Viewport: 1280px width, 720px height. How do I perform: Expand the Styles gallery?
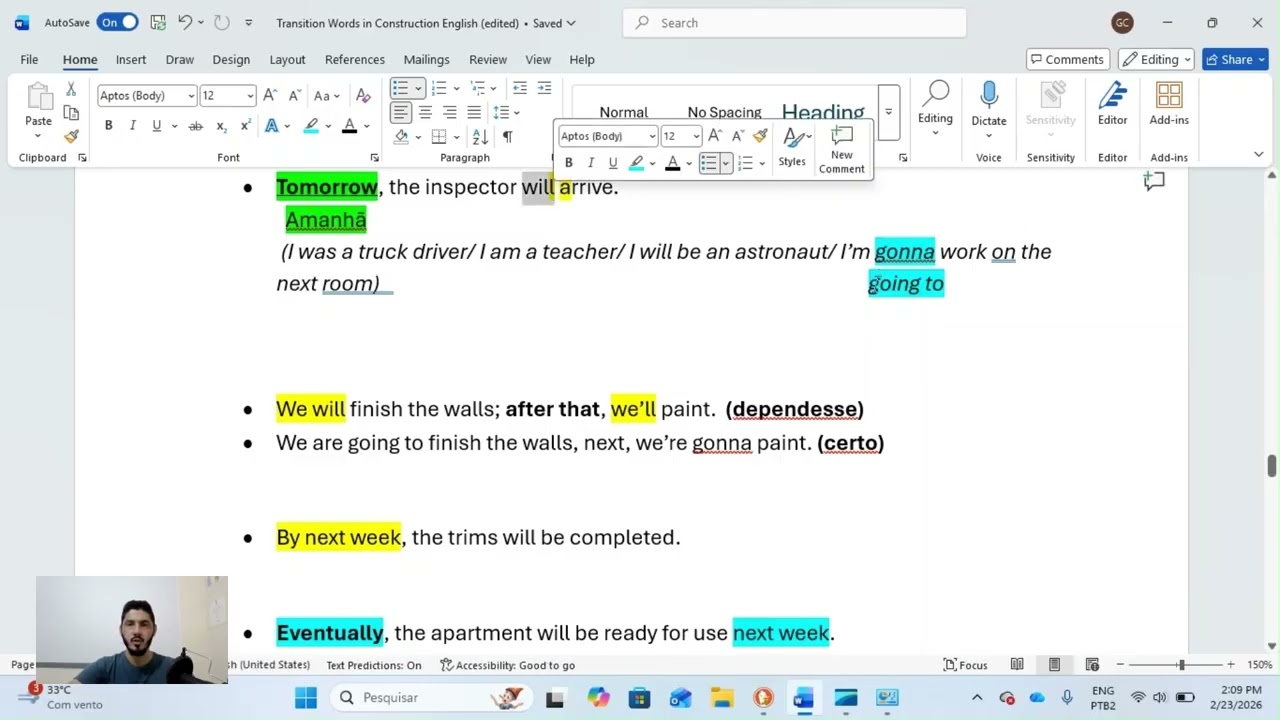888,112
